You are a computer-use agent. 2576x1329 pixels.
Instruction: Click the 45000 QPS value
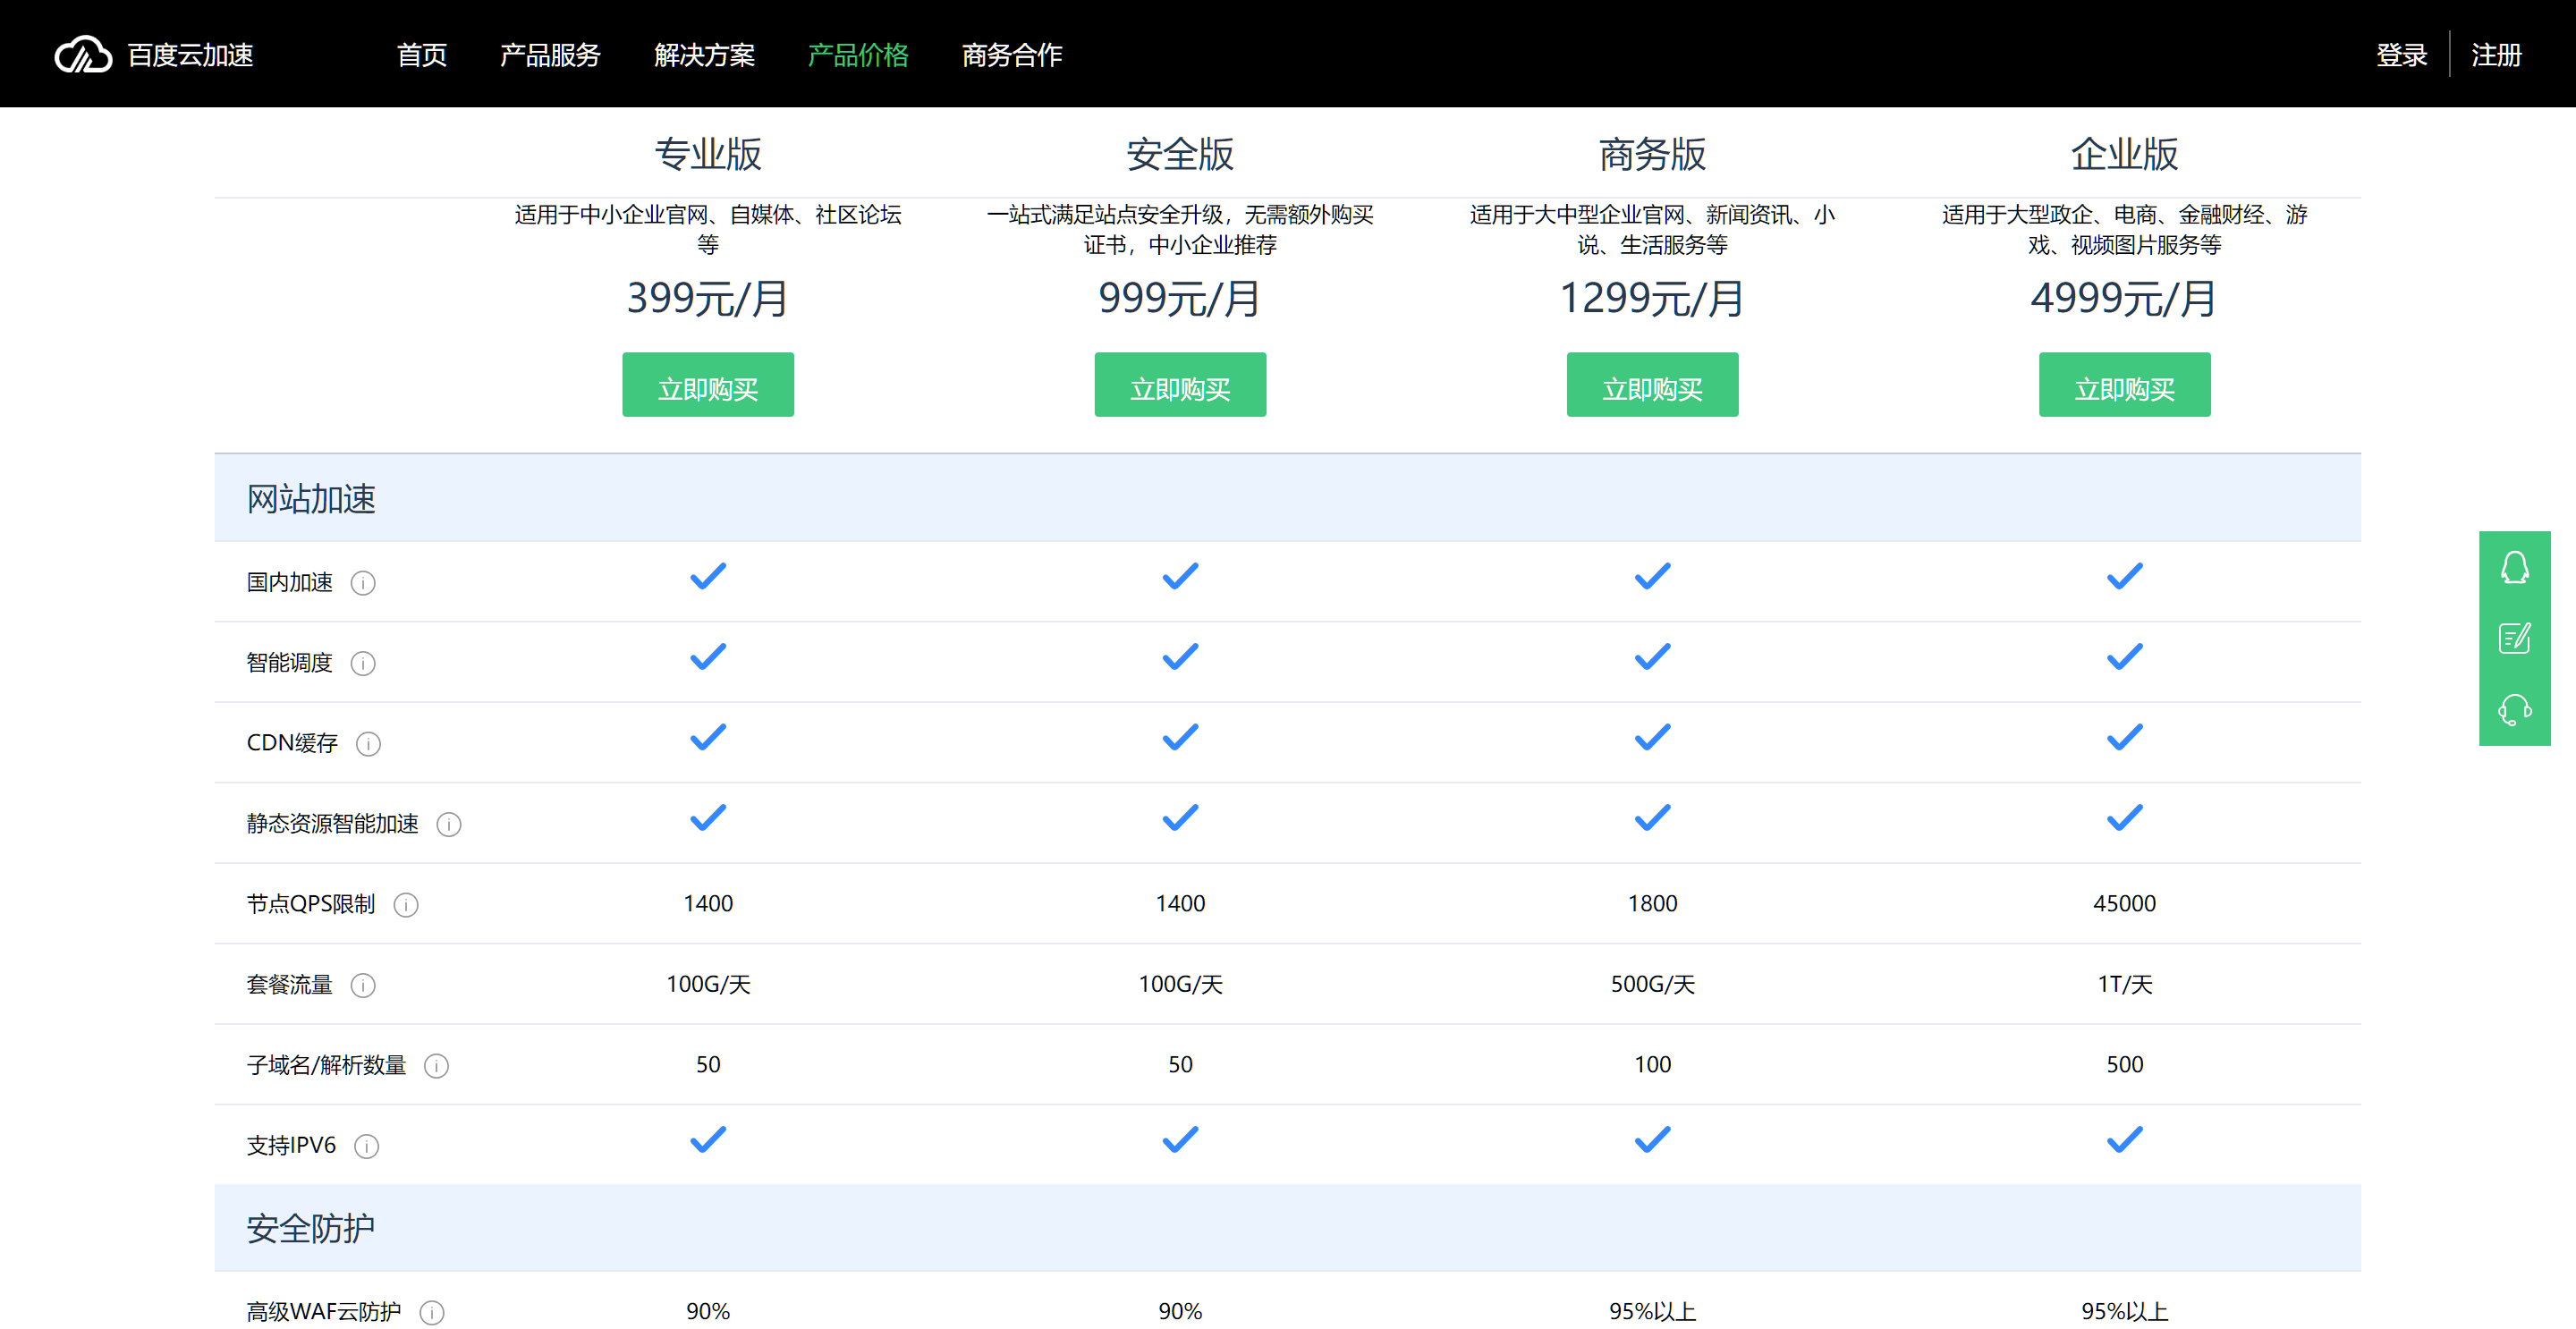click(2125, 904)
